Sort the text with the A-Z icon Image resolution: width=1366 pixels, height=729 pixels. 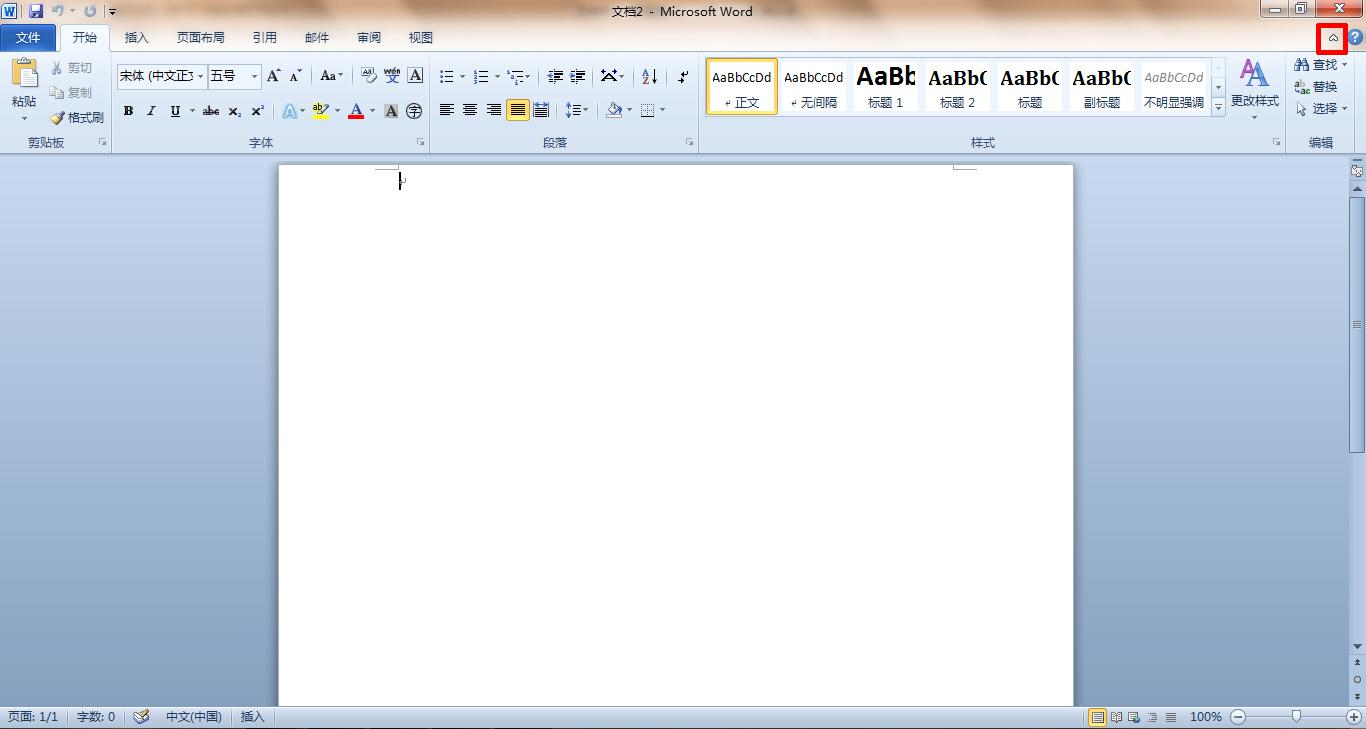click(649, 76)
